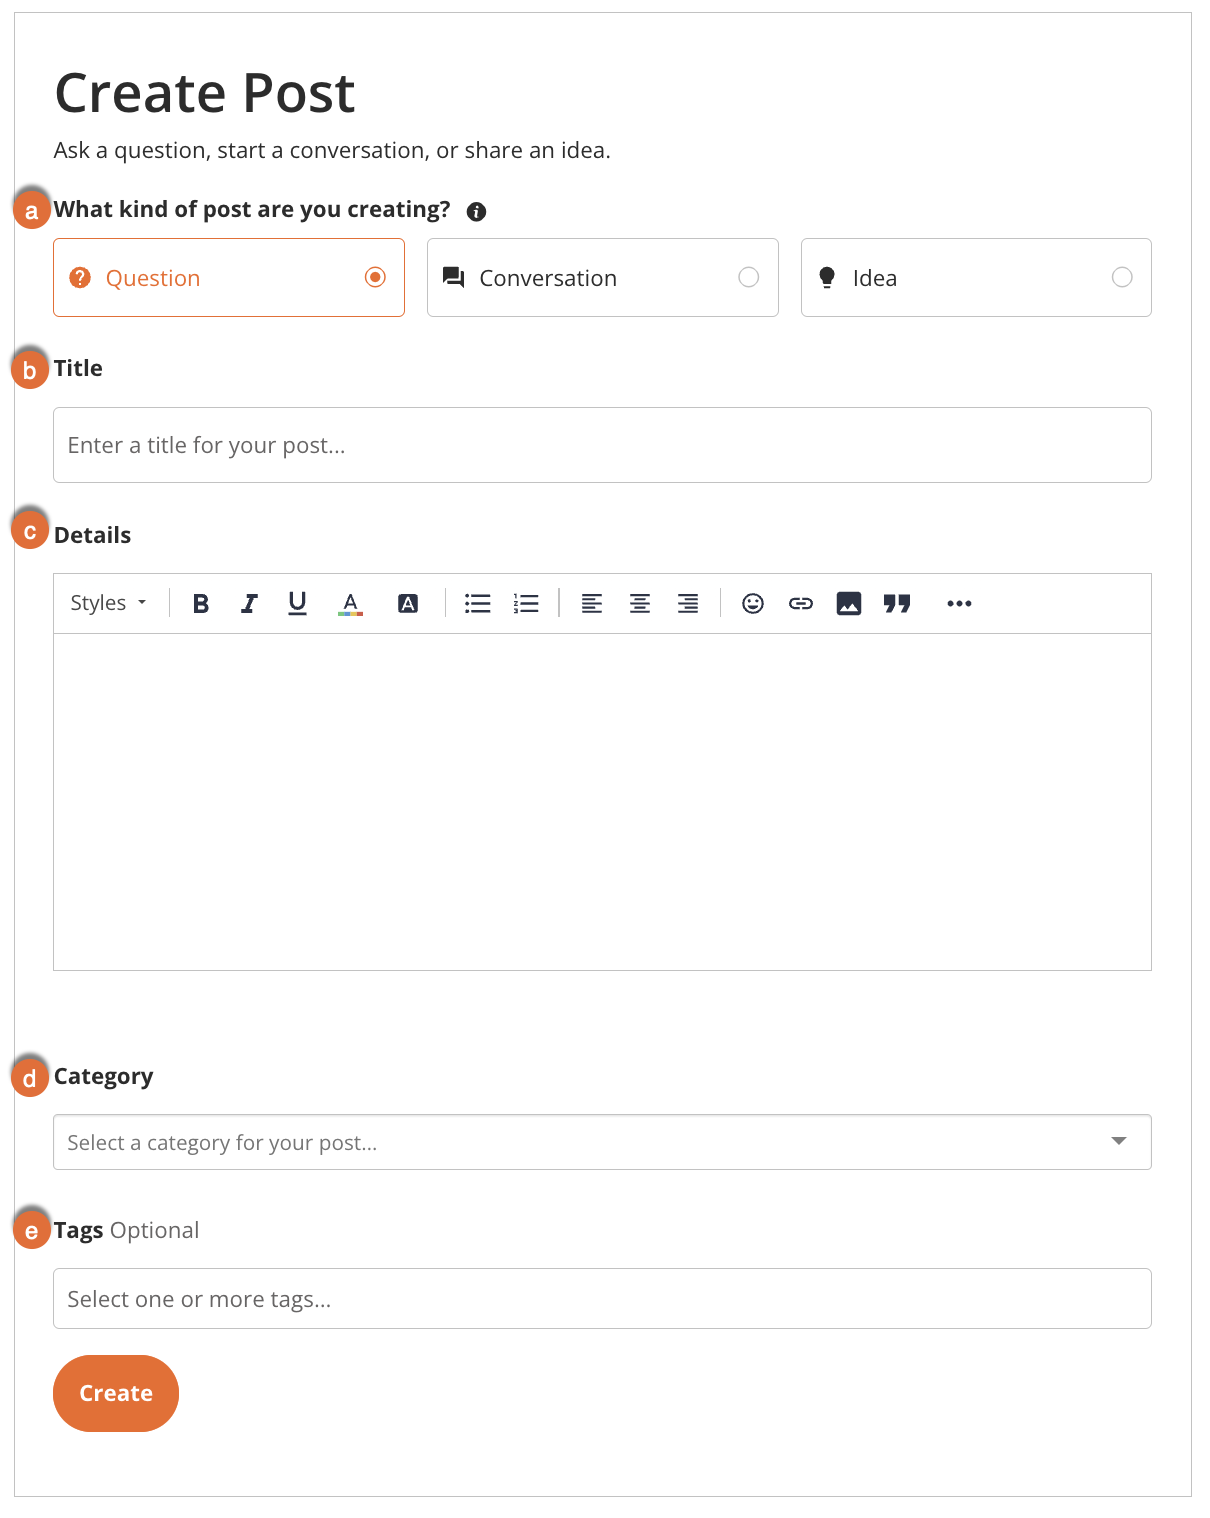Click the post type info icon

coord(477,211)
